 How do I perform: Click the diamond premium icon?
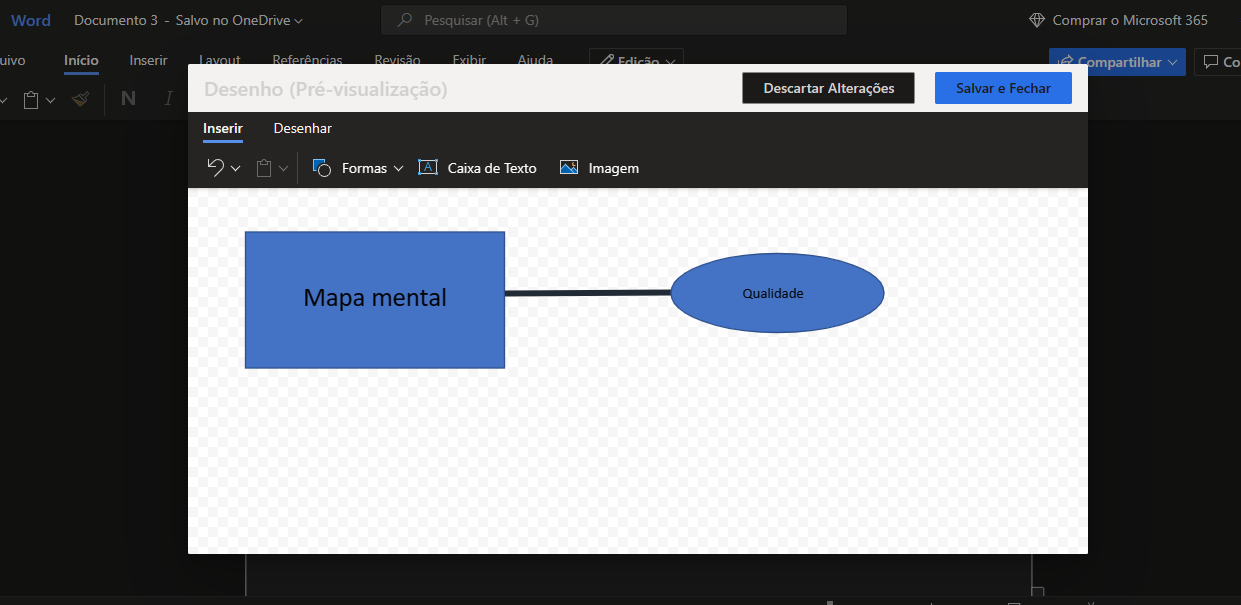tap(1037, 20)
